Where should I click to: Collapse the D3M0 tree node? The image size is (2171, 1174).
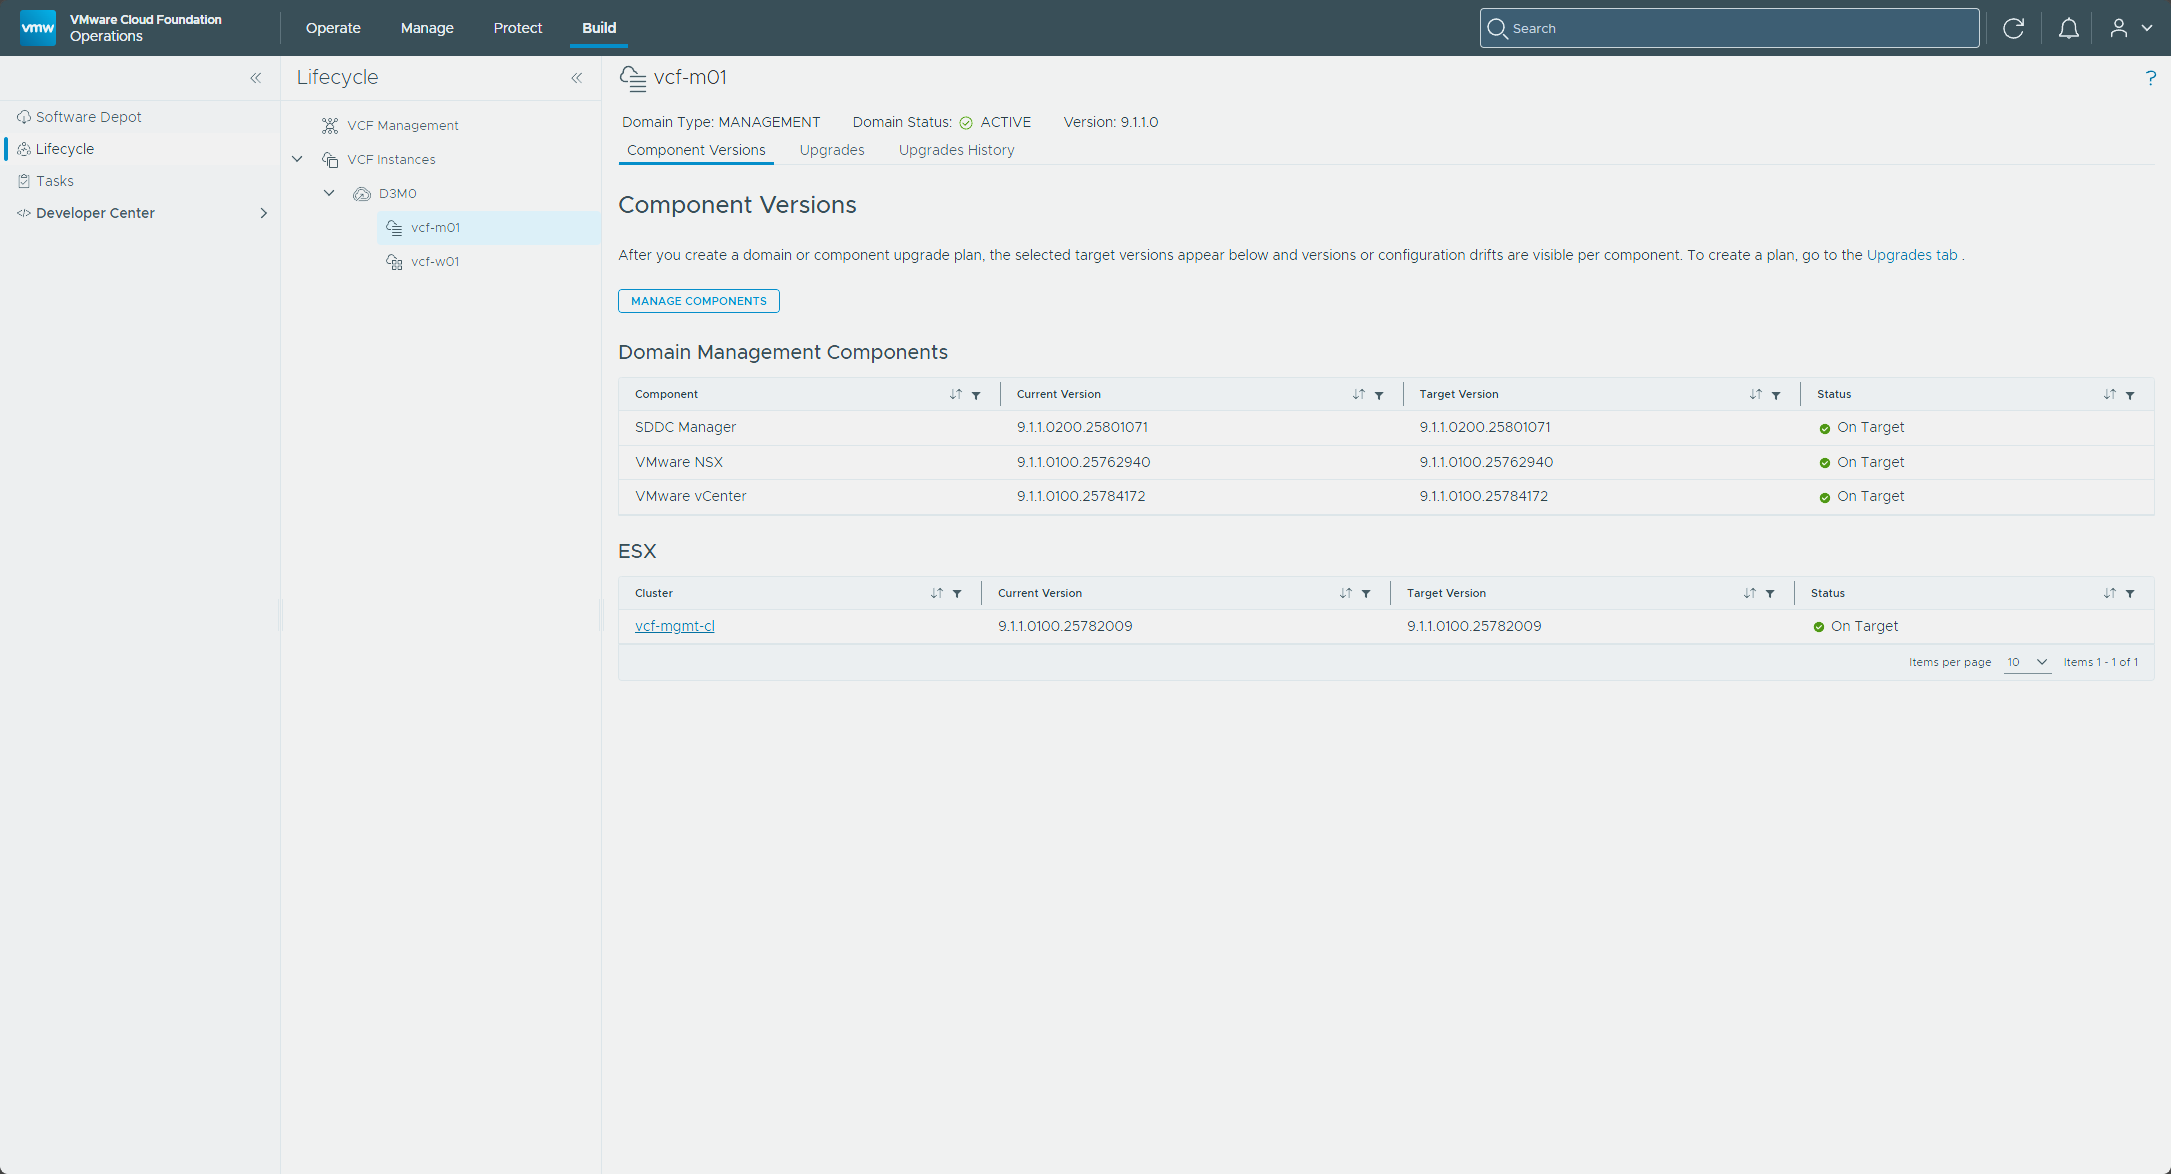pos(329,193)
